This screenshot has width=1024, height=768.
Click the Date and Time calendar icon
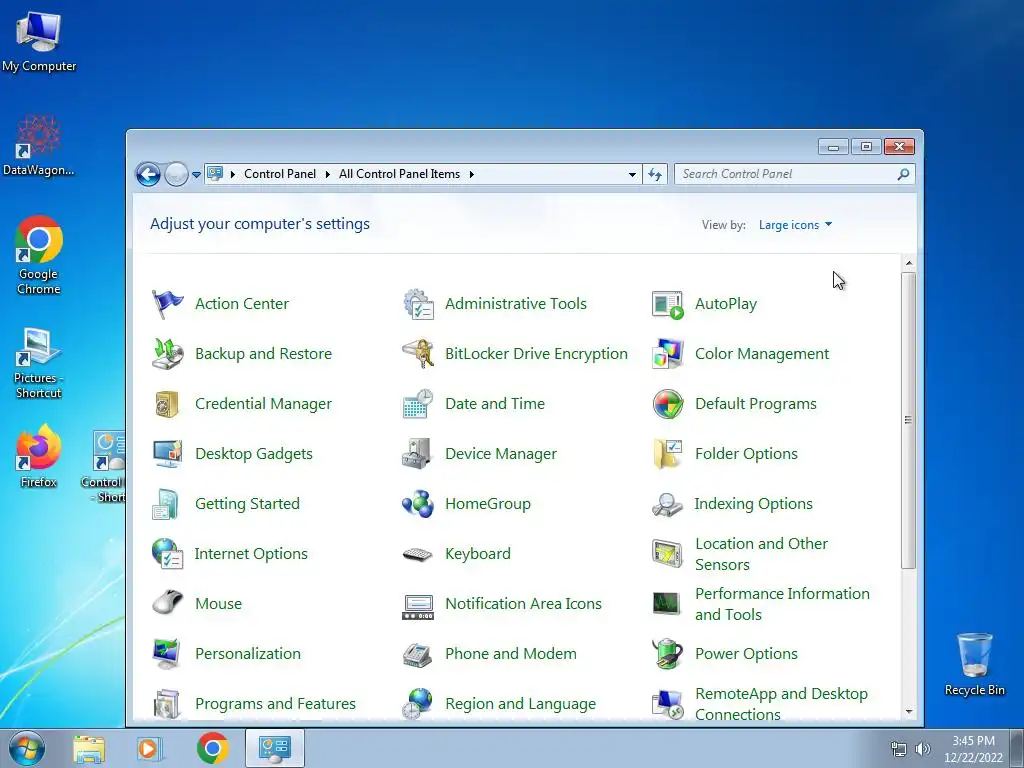pos(418,404)
